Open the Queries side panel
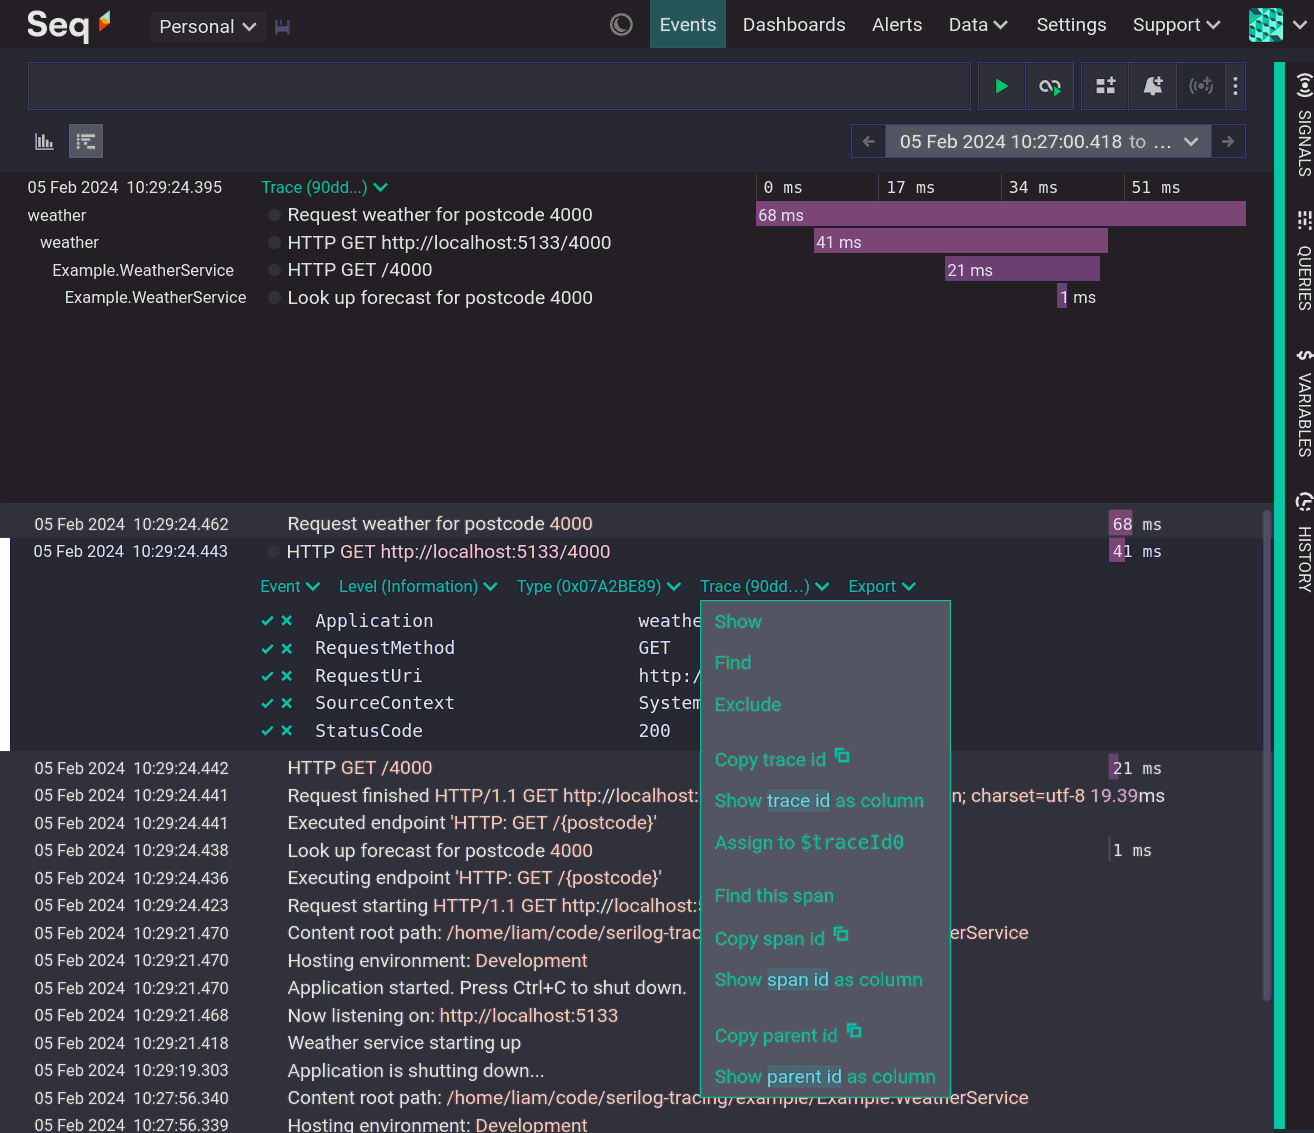Screen dimensions: 1314x1133 1304,261
